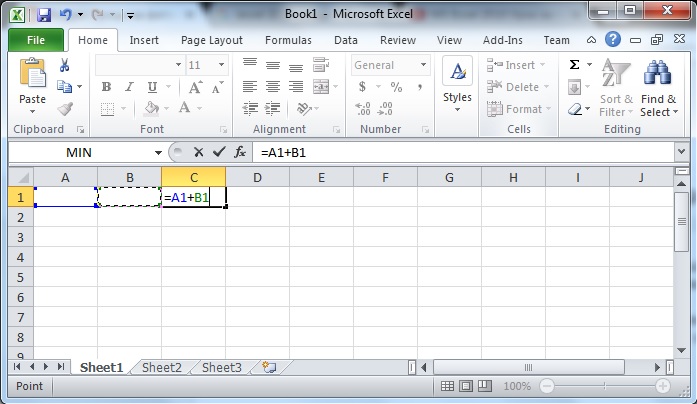Toggle Align Text Left

[x=250, y=86]
